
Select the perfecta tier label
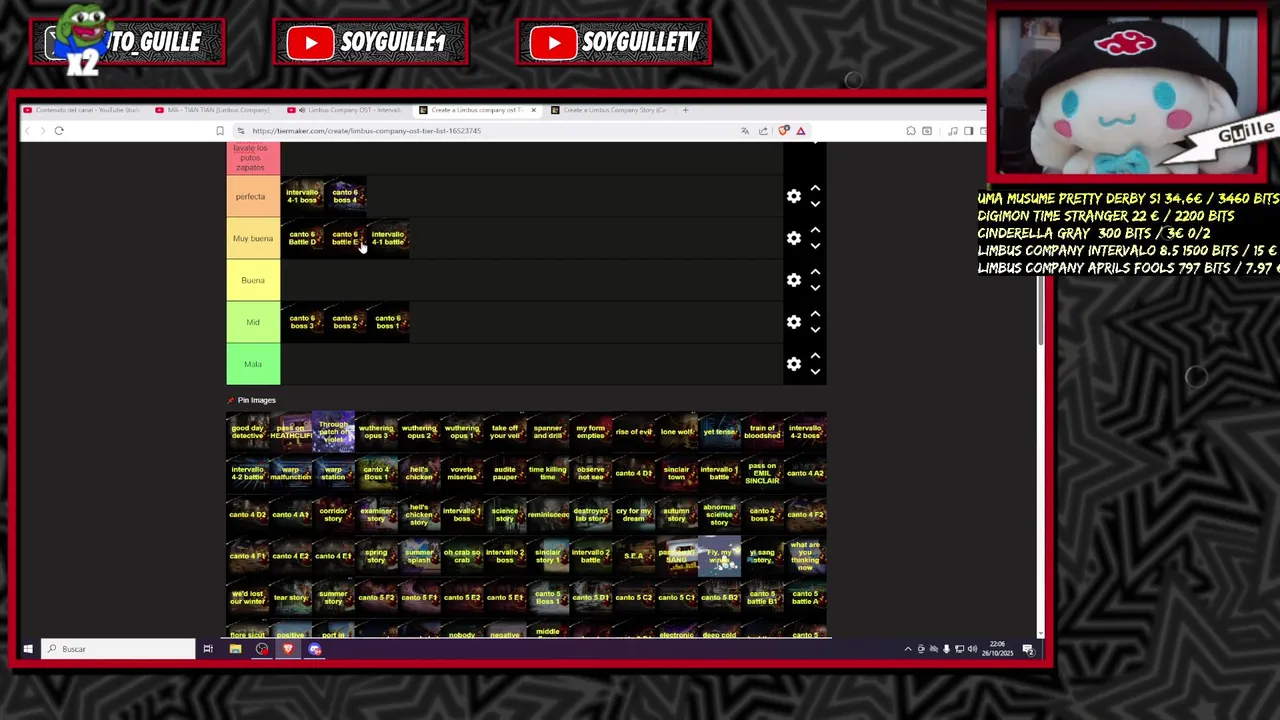pyautogui.click(x=253, y=196)
